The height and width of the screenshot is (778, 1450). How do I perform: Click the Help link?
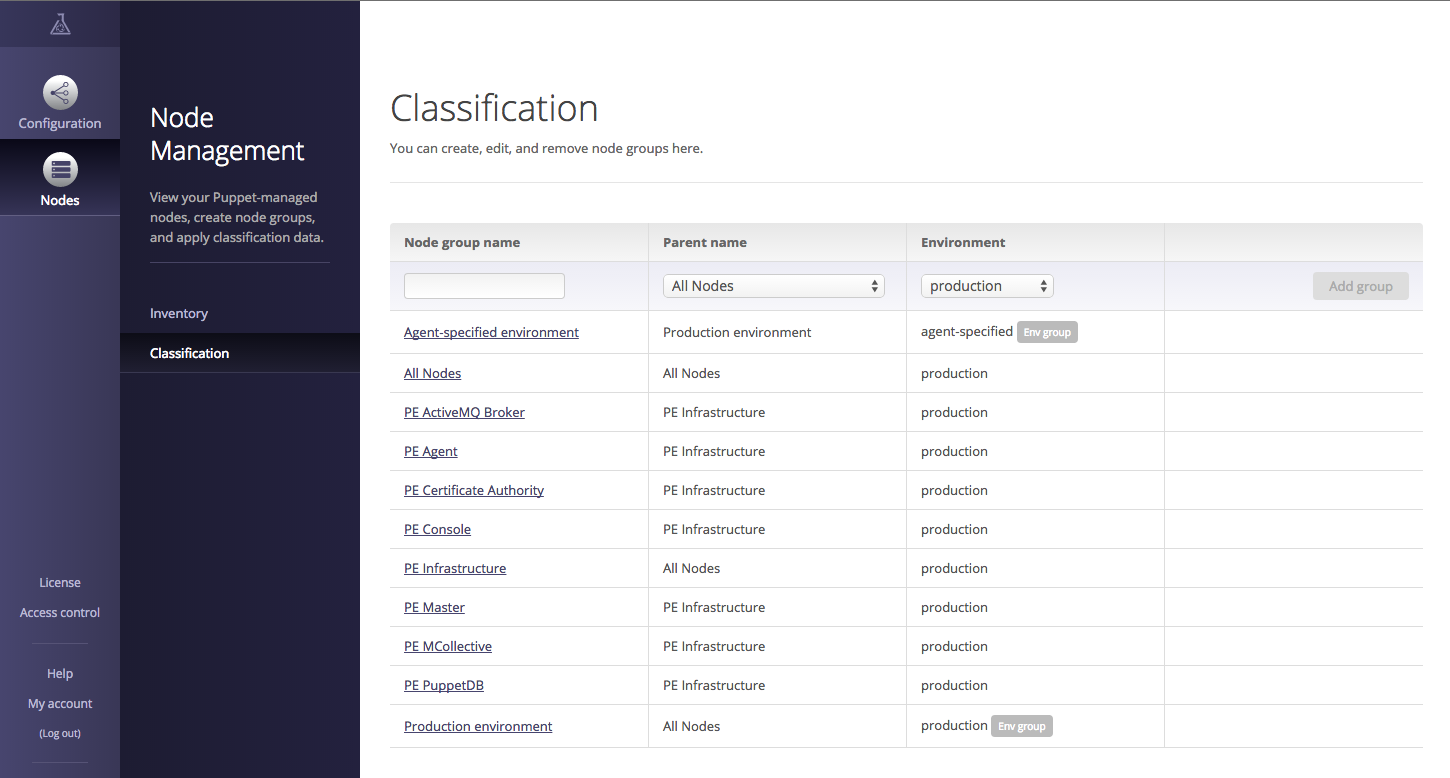click(x=60, y=673)
